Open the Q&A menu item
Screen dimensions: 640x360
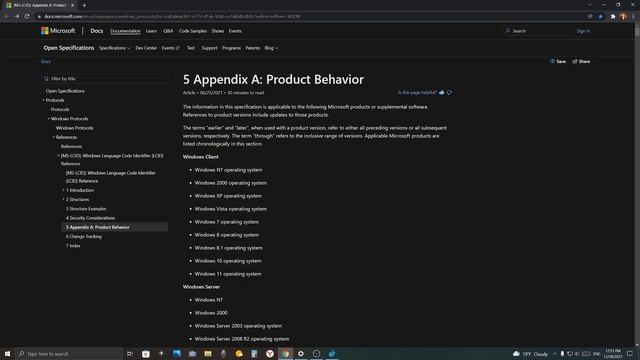pos(168,31)
